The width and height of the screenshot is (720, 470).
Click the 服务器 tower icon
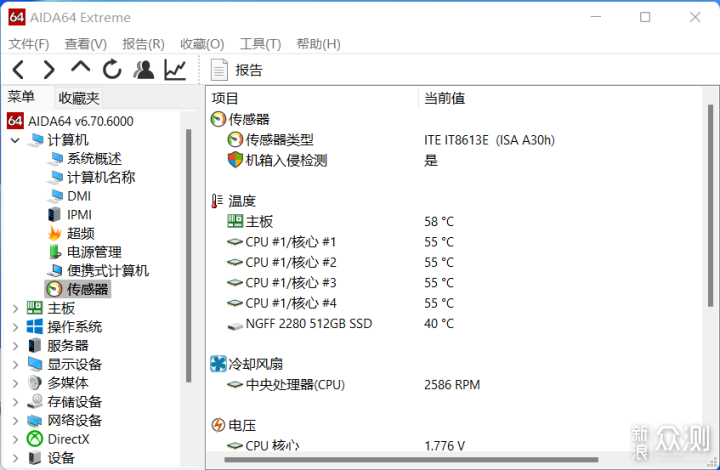point(34,345)
